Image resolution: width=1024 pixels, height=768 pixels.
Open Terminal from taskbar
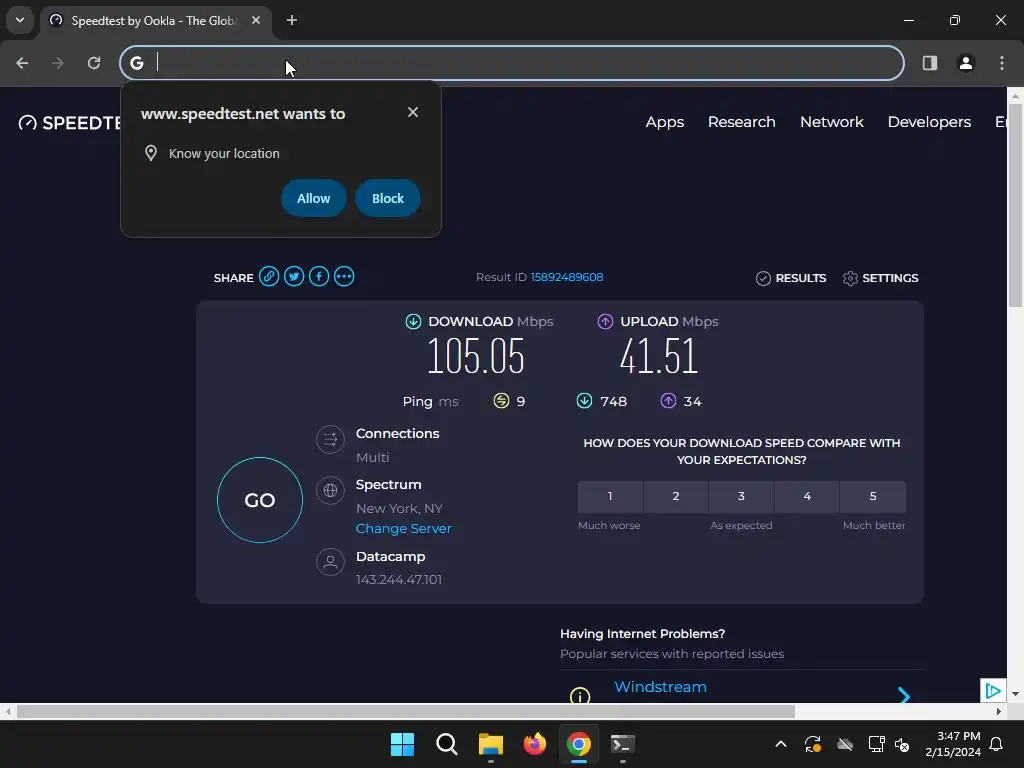coord(622,744)
